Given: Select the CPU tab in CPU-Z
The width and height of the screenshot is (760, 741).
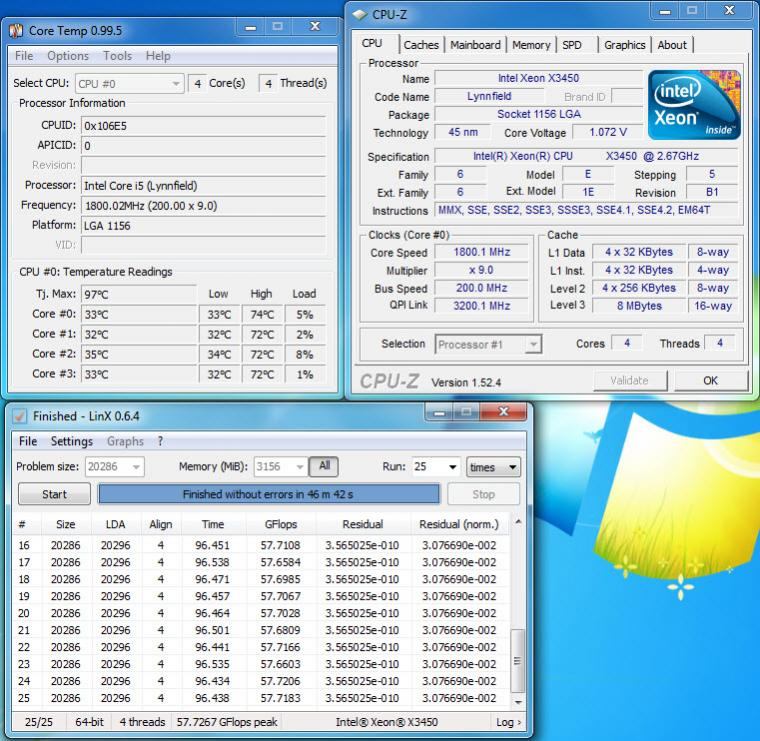Looking at the screenshot, I should point(372,43).
